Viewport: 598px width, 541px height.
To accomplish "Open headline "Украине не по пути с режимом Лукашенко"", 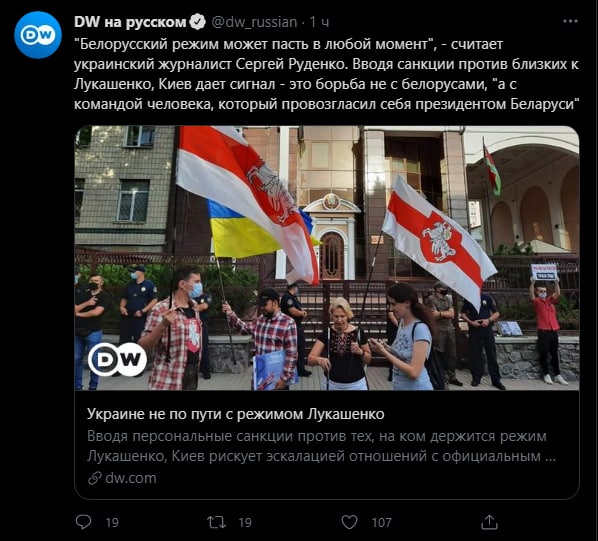I will 236,414.
